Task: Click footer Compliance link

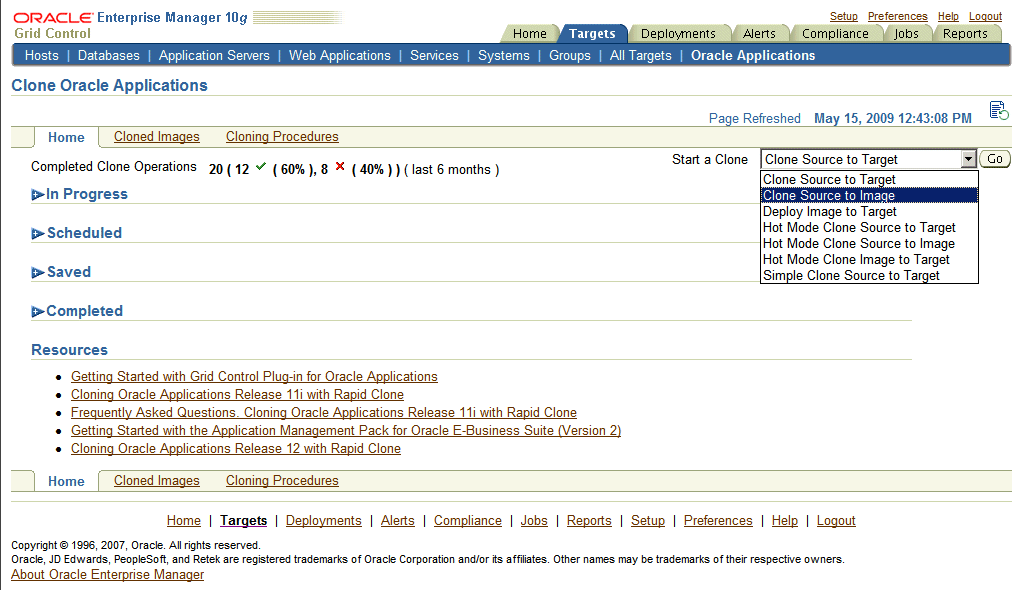Action: pyautogui.click(x=468, y=520)
